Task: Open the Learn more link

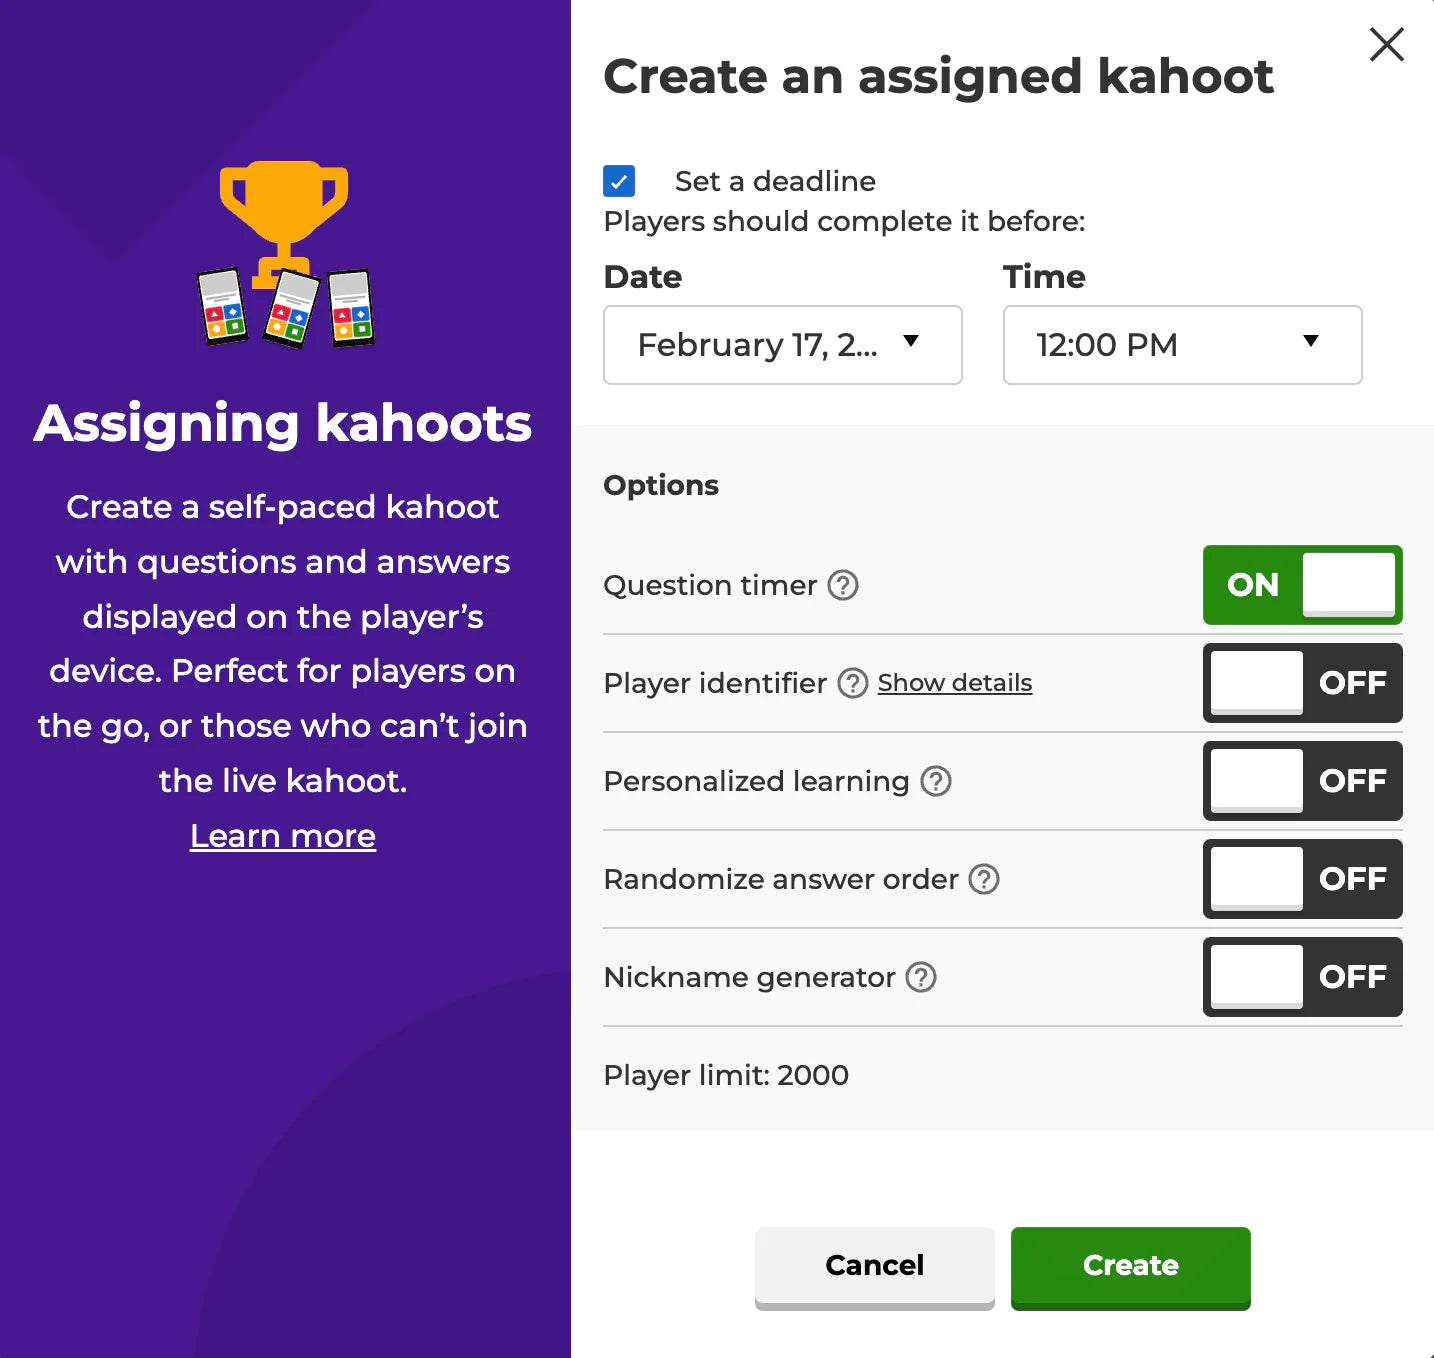Action: click(283, 836)
